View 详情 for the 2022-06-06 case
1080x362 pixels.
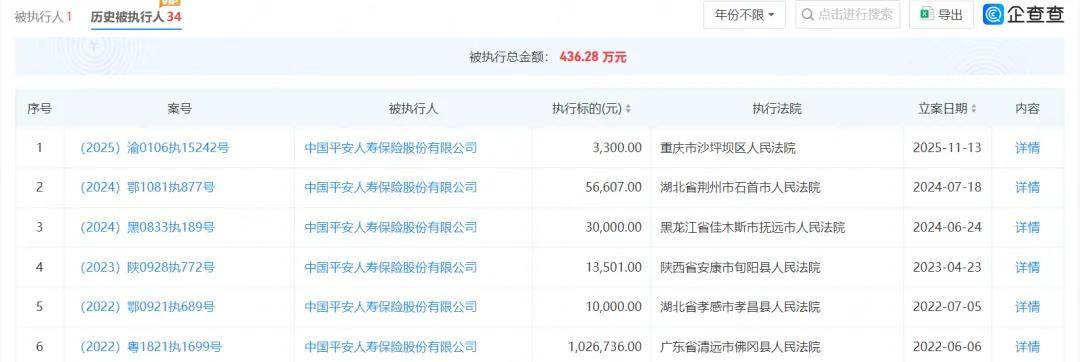pyautogui.click(x=1028, y=347)
